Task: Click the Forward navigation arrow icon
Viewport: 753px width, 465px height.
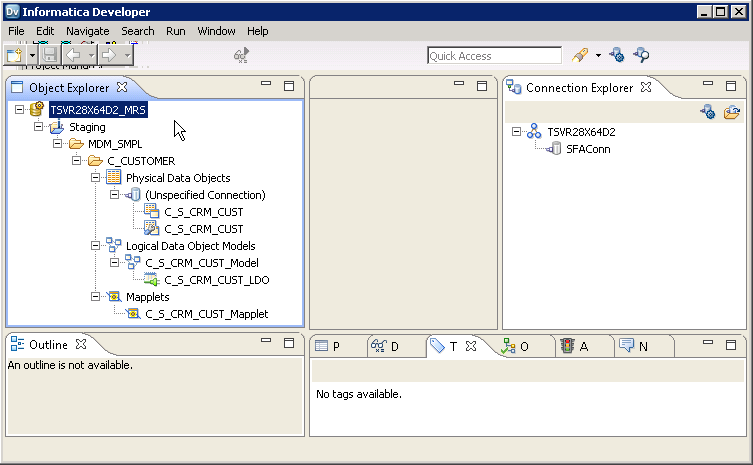Action: point(110,55)
